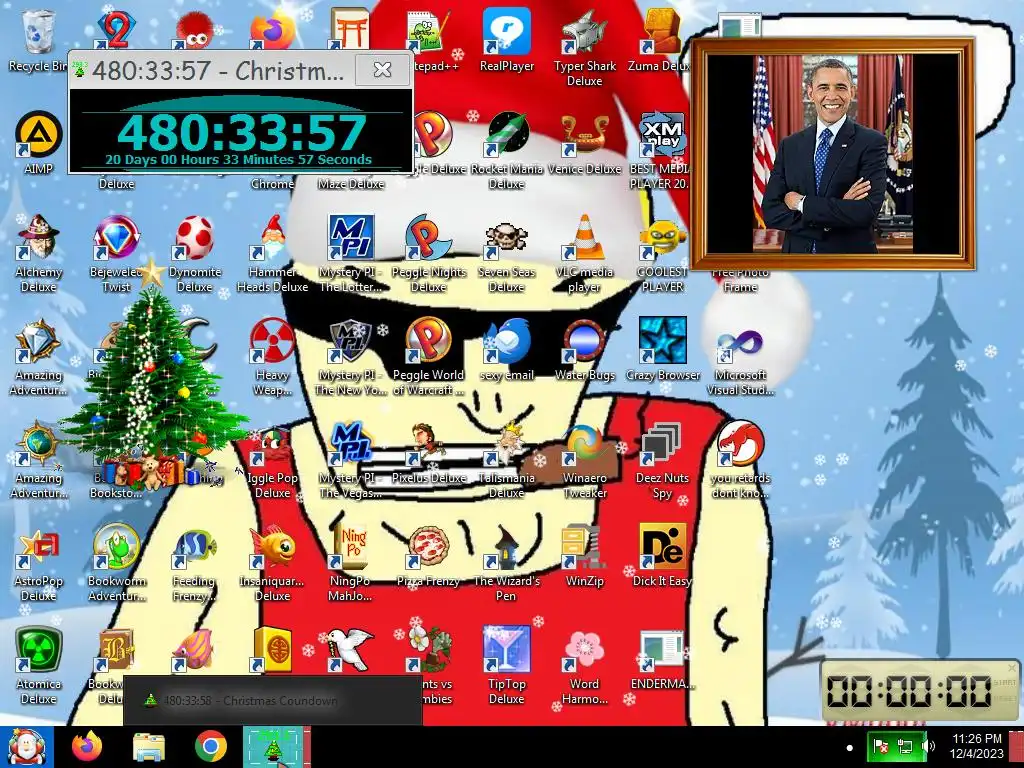Open Pizza Frenzy game

click(x=428, y=557)
